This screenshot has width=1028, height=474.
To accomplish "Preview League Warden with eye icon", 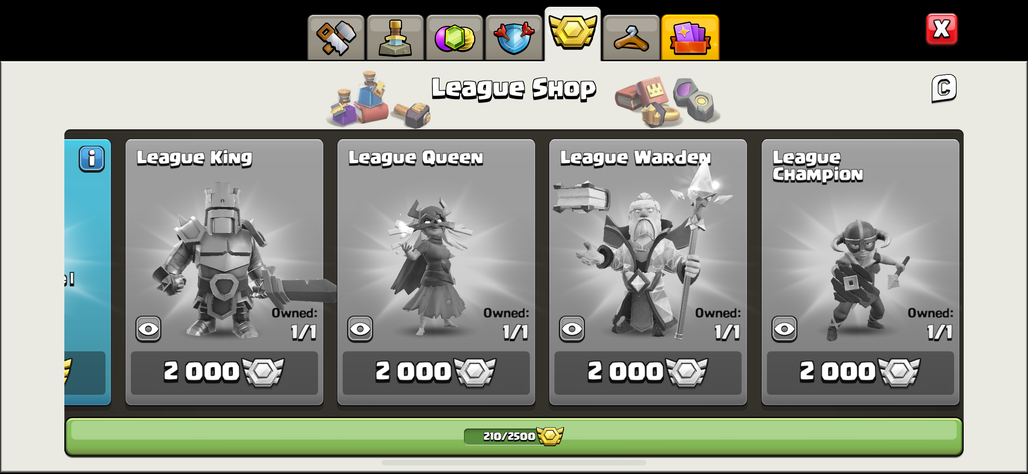I will coord(572,329).
